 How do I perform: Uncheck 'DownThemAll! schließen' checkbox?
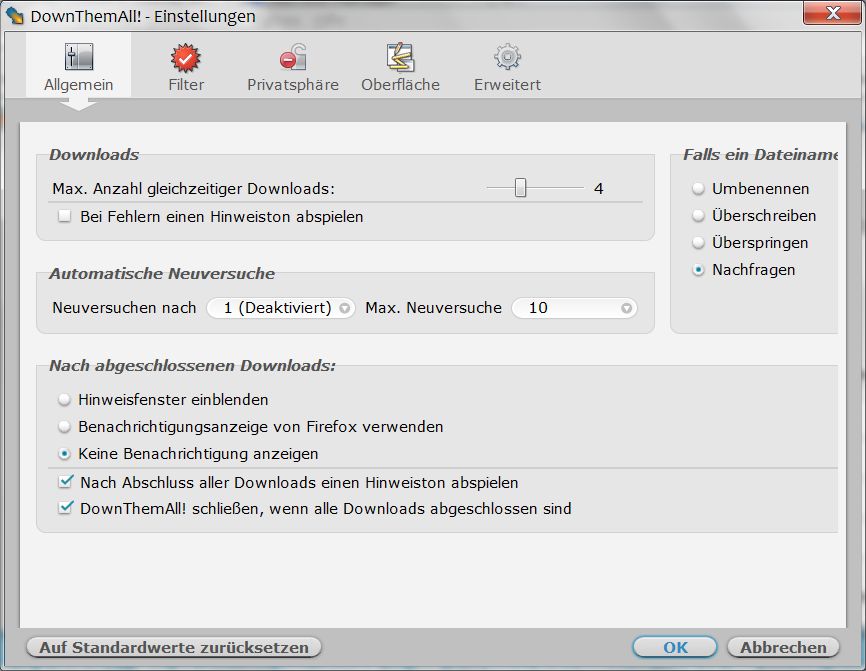[x=65, y=508]
